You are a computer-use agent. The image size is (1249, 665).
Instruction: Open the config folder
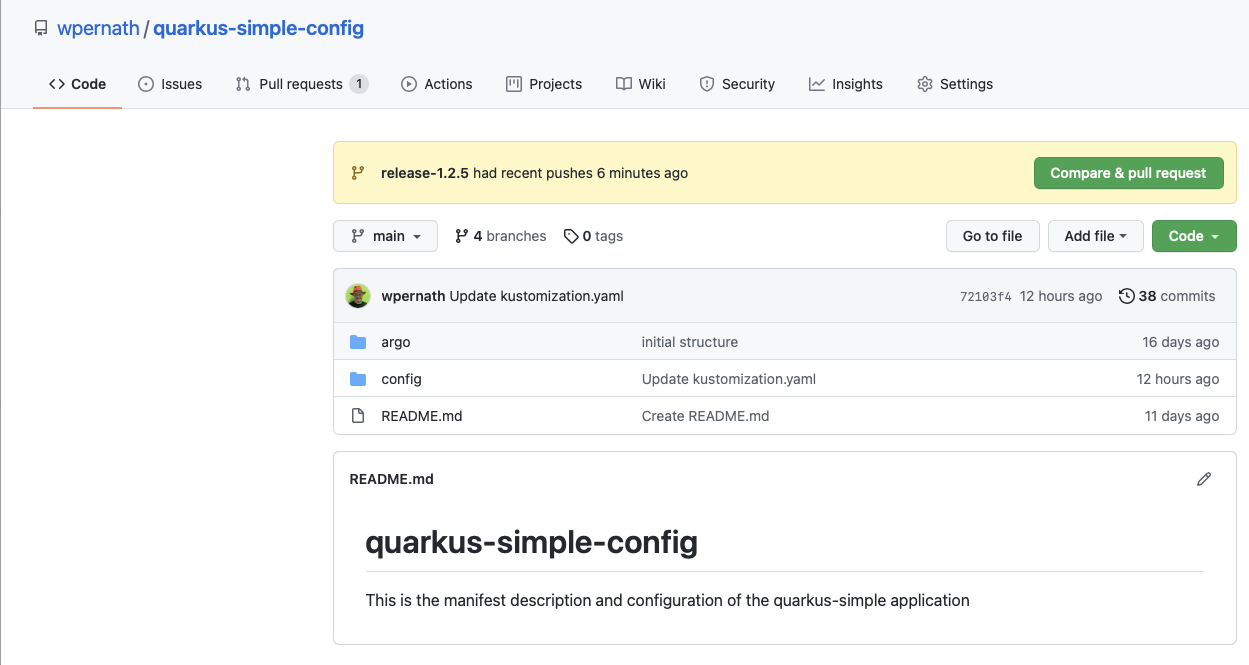point(402,379)
